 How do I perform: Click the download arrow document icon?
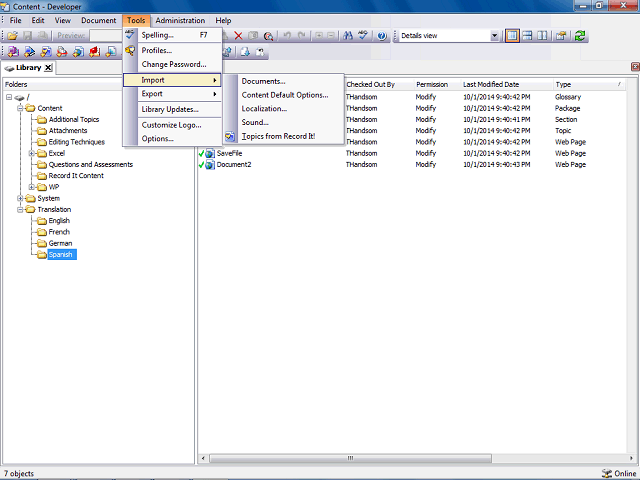pyautogui.click(x=245, y=51)
